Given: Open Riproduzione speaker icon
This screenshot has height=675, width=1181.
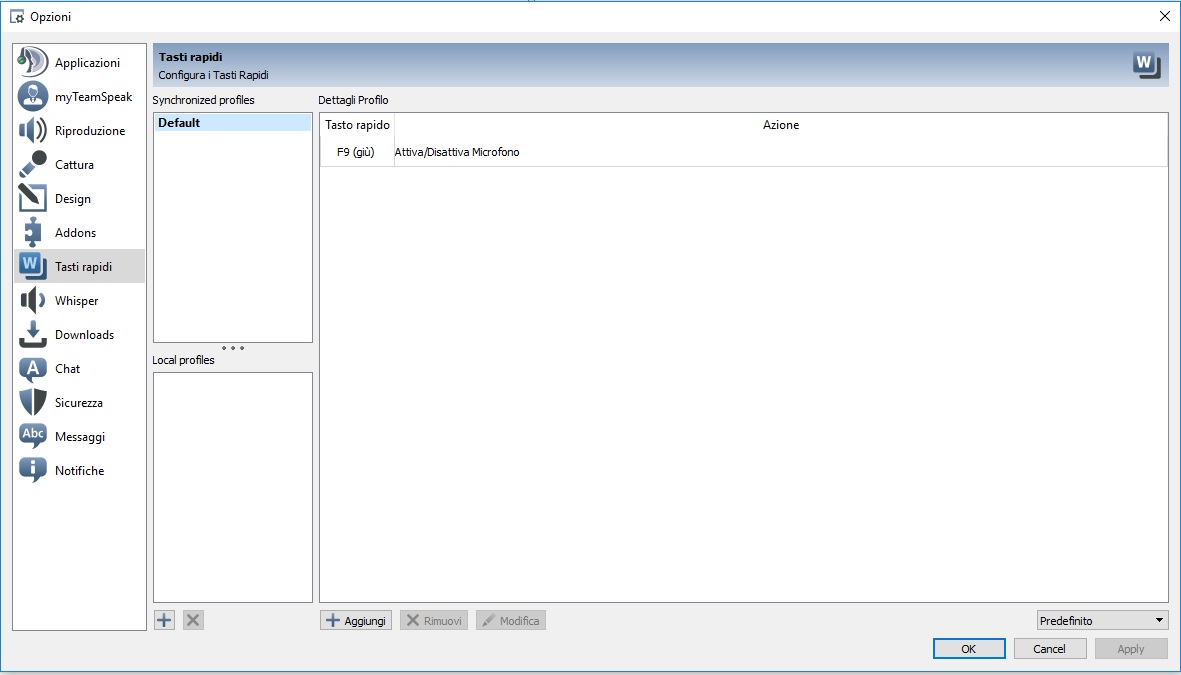Looking at the screenshot, I should coord(33,131).
